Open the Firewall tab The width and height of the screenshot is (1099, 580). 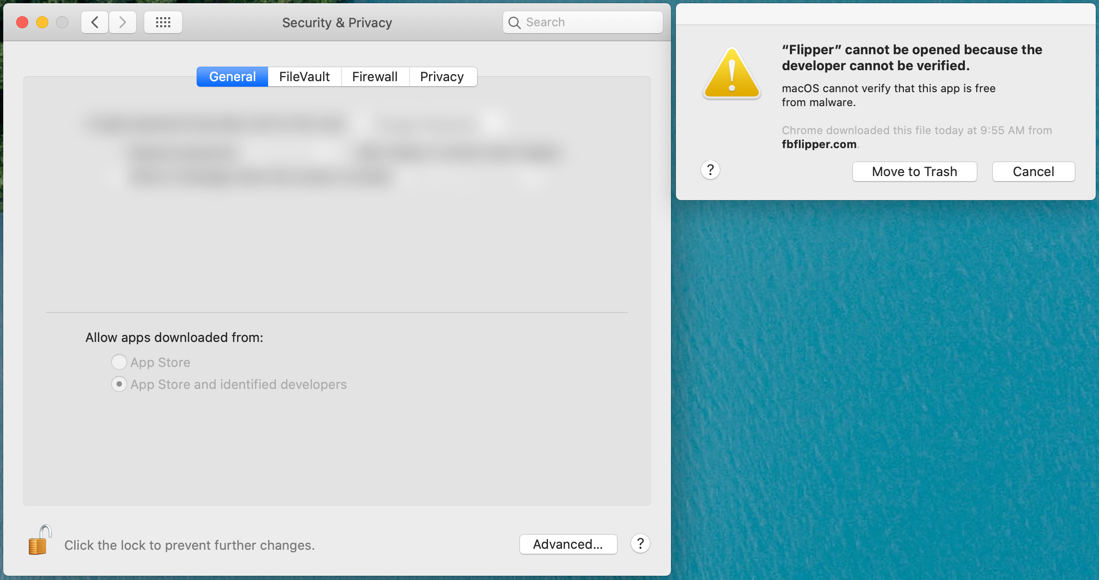point(375,77)
